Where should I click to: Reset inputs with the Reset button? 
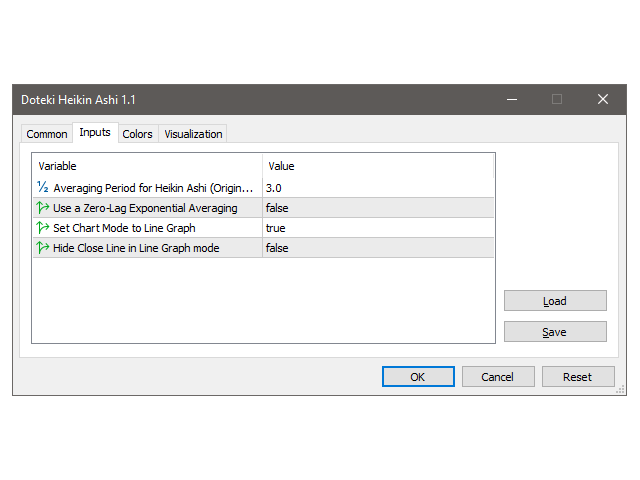coord(578,376)
